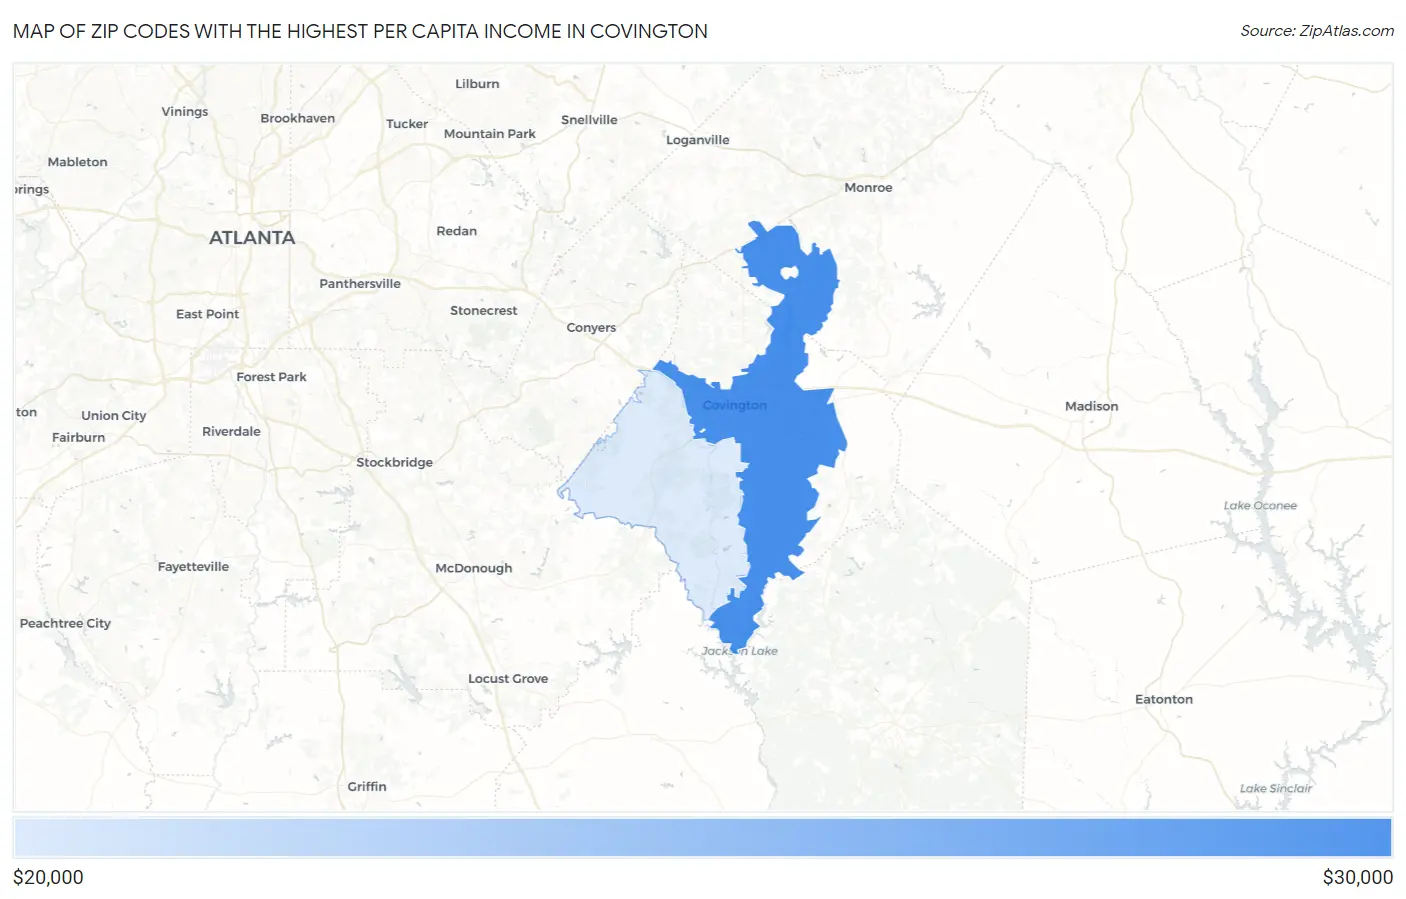Click the Fairburn label
This screenshot has height=899, width=1406.
point(79,437)
